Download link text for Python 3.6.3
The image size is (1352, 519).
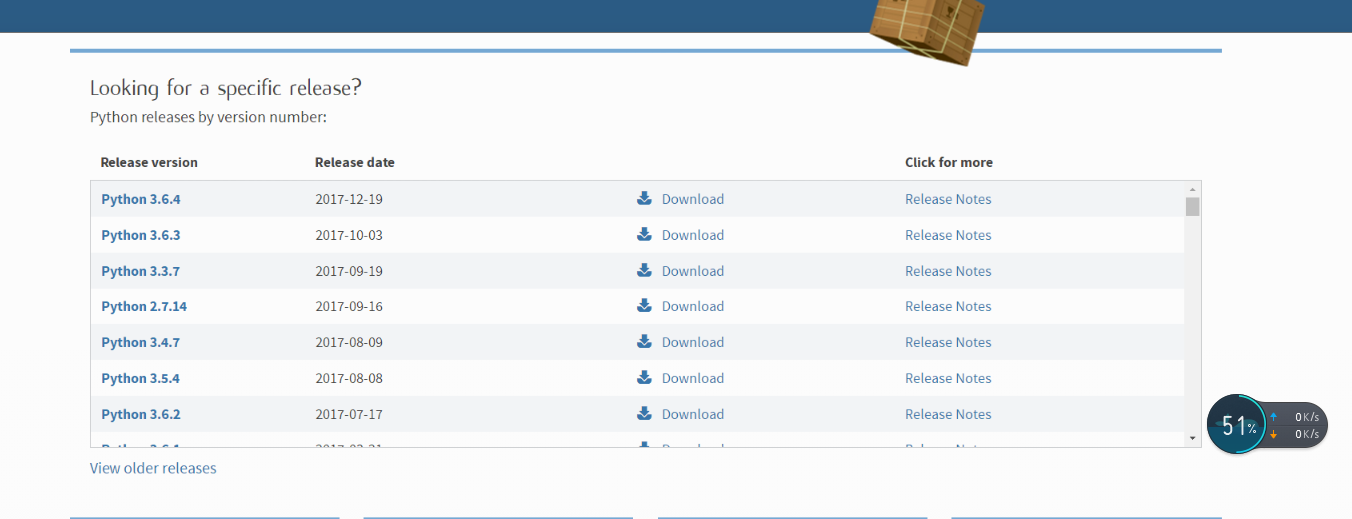693,235
